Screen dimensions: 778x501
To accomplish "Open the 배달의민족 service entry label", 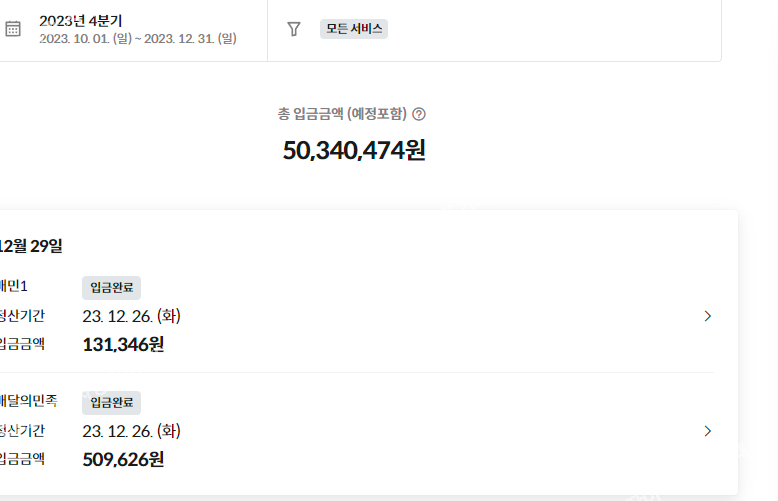I will click(28, 401).
